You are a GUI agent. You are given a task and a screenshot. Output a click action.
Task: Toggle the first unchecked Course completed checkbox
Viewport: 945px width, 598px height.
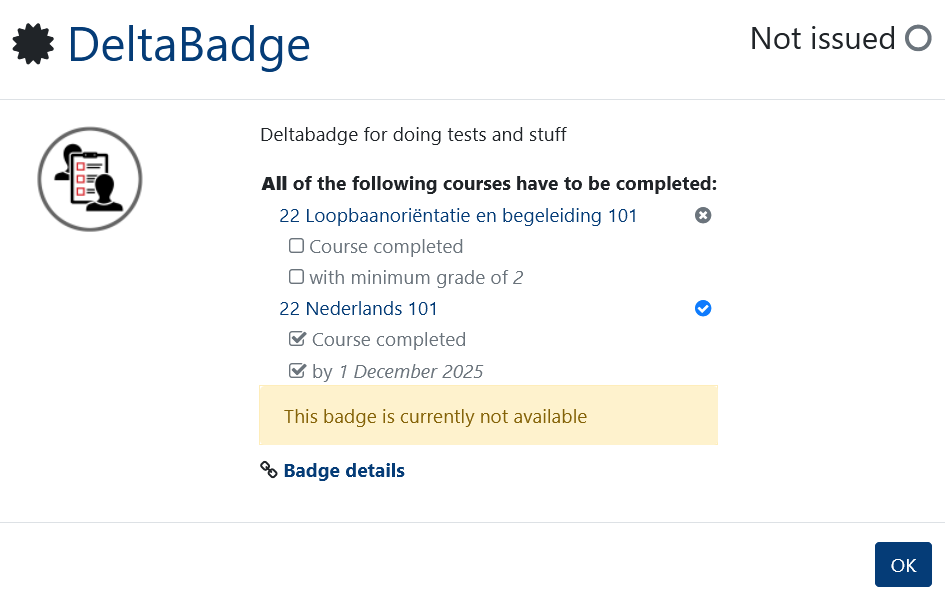(x=296, y=246)
